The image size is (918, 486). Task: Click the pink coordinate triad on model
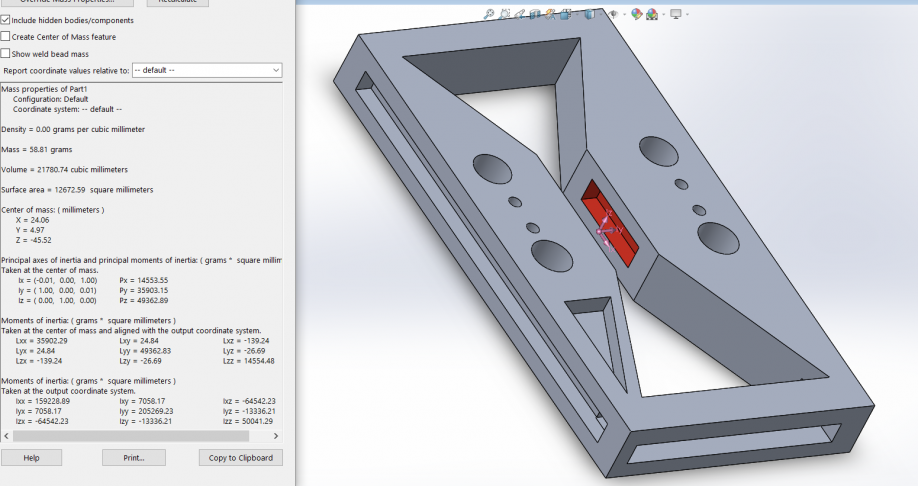[x=608, y=230]
